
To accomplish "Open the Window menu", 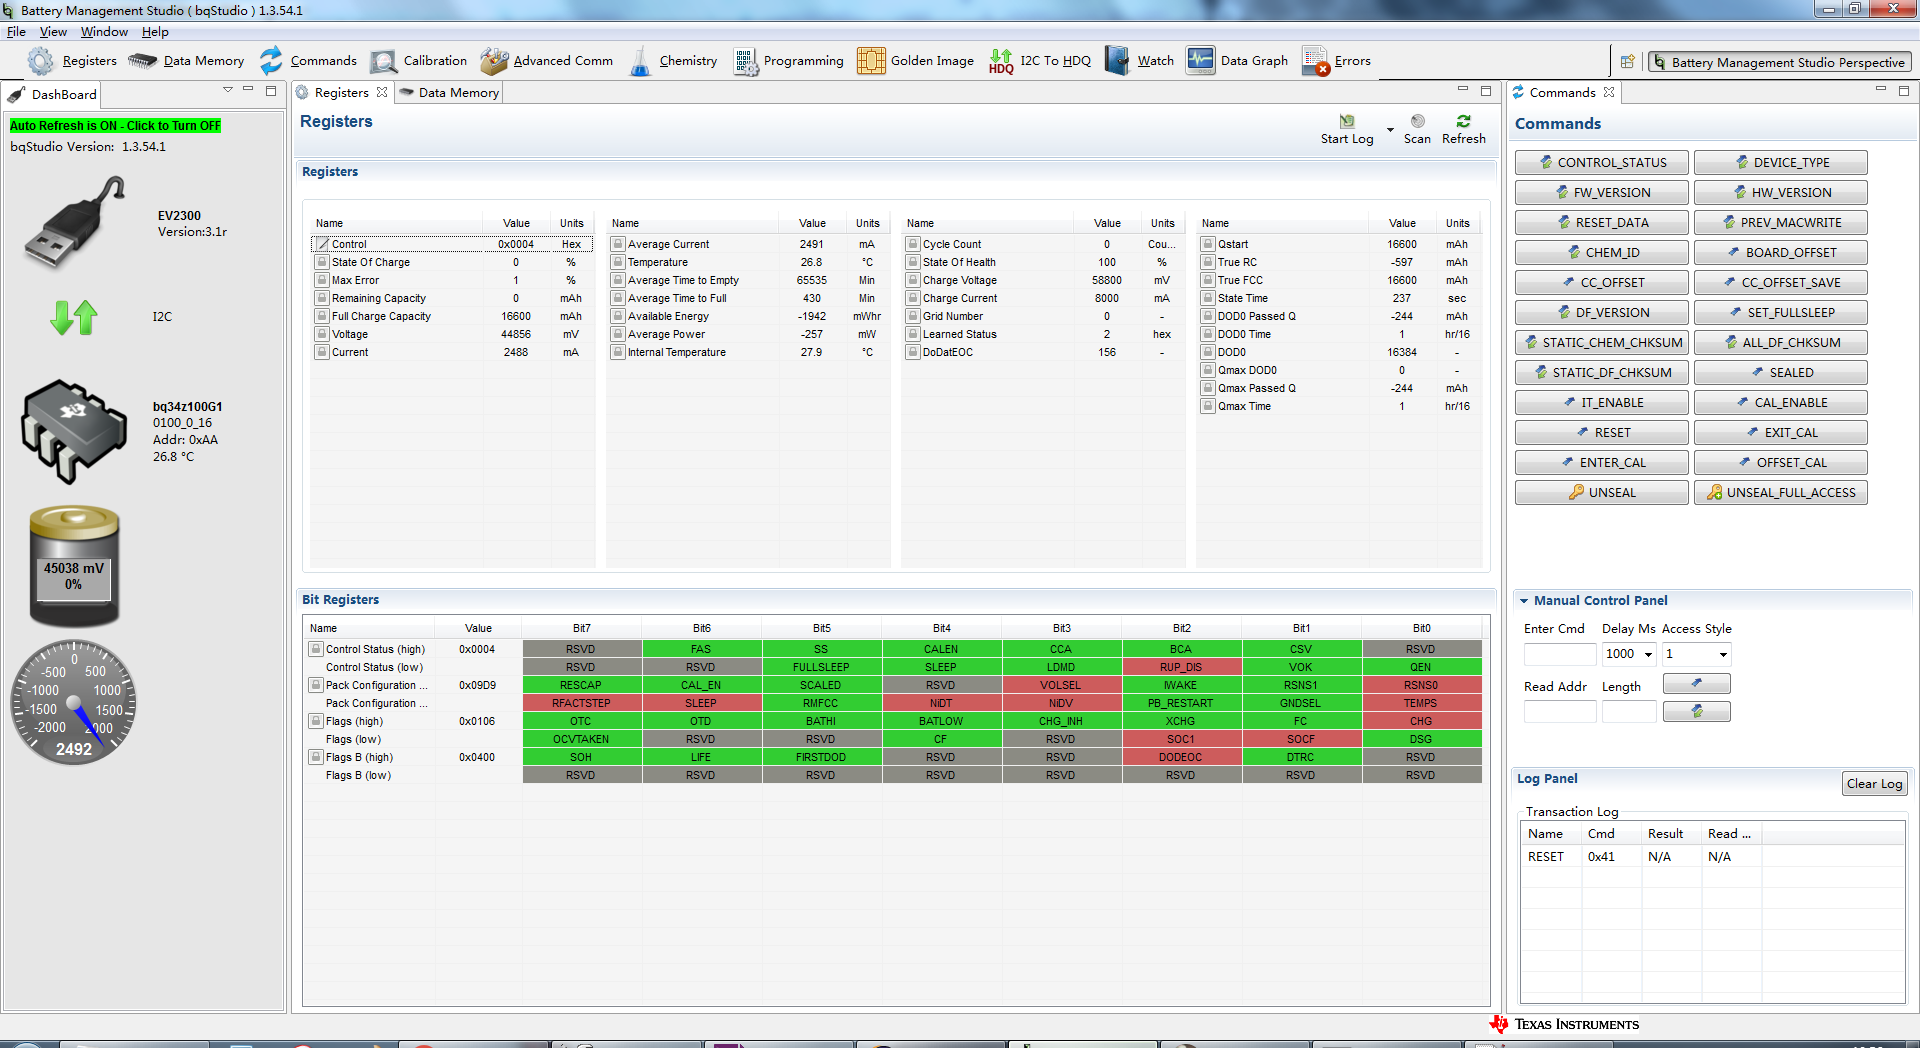I will point(104,32).
